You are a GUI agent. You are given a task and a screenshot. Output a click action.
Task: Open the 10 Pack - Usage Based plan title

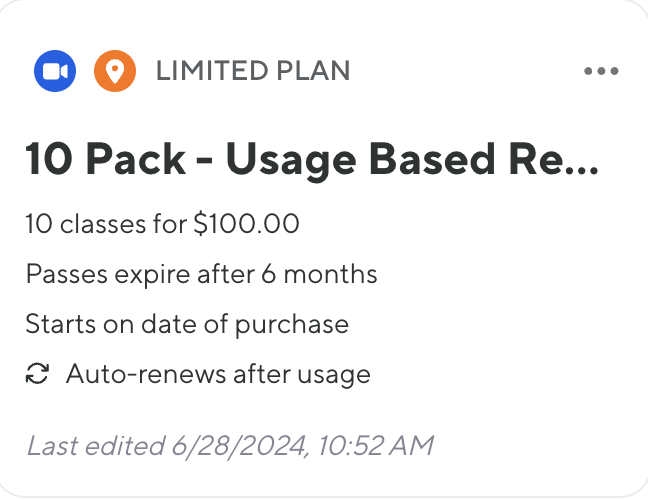[310, 160]
